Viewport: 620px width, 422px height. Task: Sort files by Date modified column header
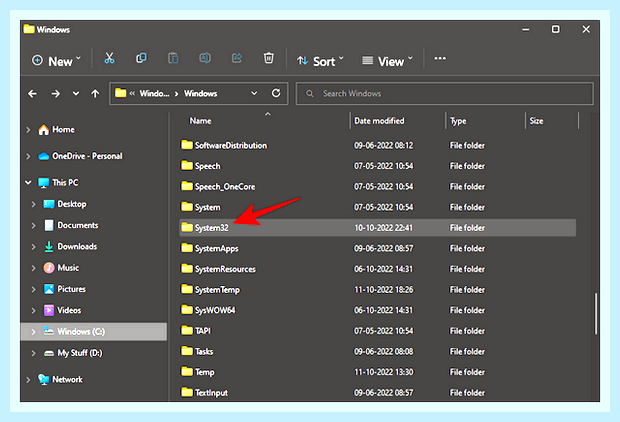[379, 121]
